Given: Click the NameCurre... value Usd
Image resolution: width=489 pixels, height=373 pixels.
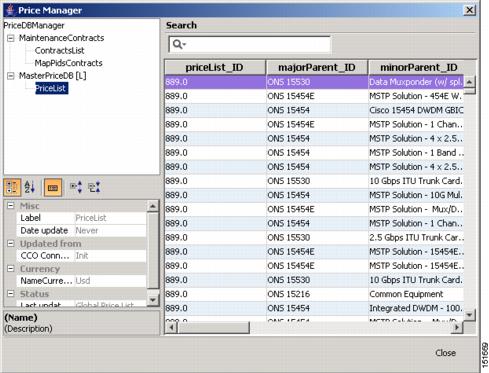Looking at the screenshot, I should [110, 281].
